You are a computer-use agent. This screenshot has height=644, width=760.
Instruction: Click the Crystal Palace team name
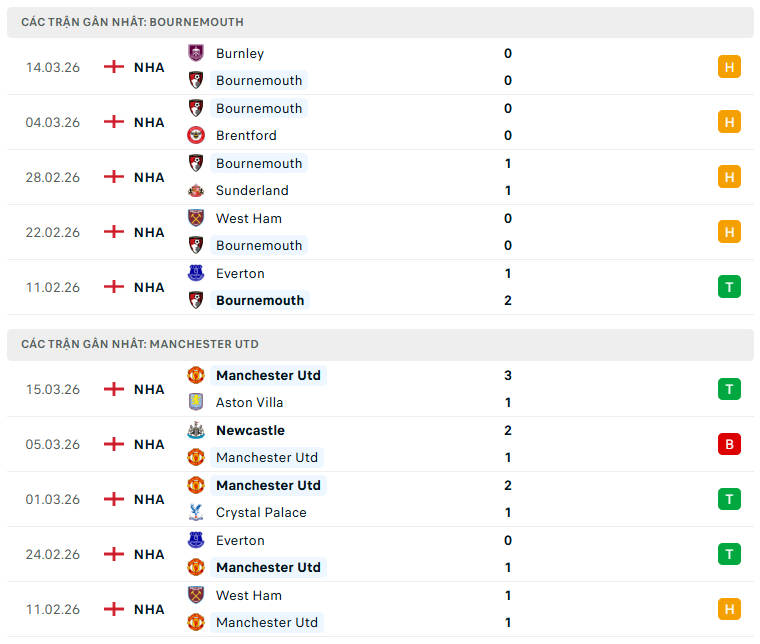261,512
